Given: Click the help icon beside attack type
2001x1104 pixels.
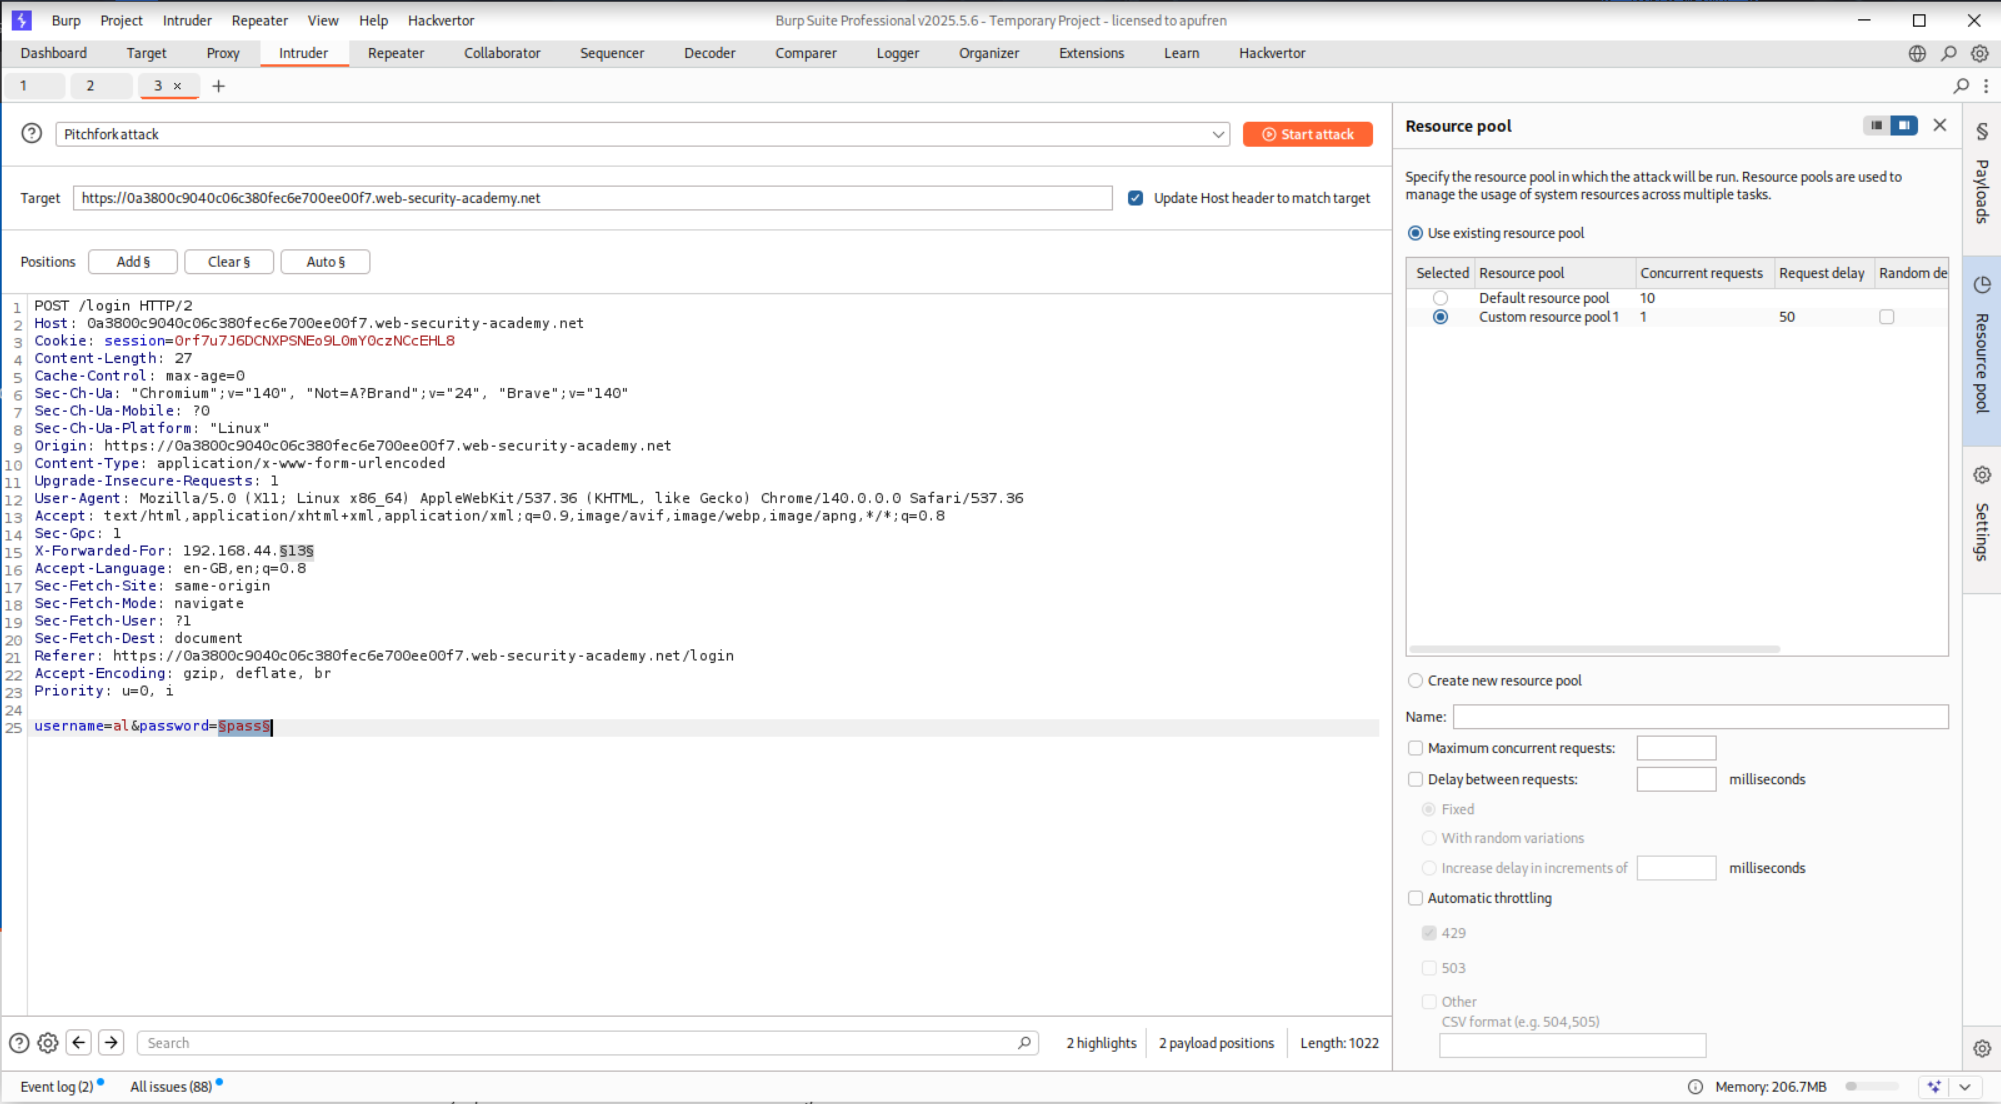Looking at the screenshot, I should click(32, 133).
